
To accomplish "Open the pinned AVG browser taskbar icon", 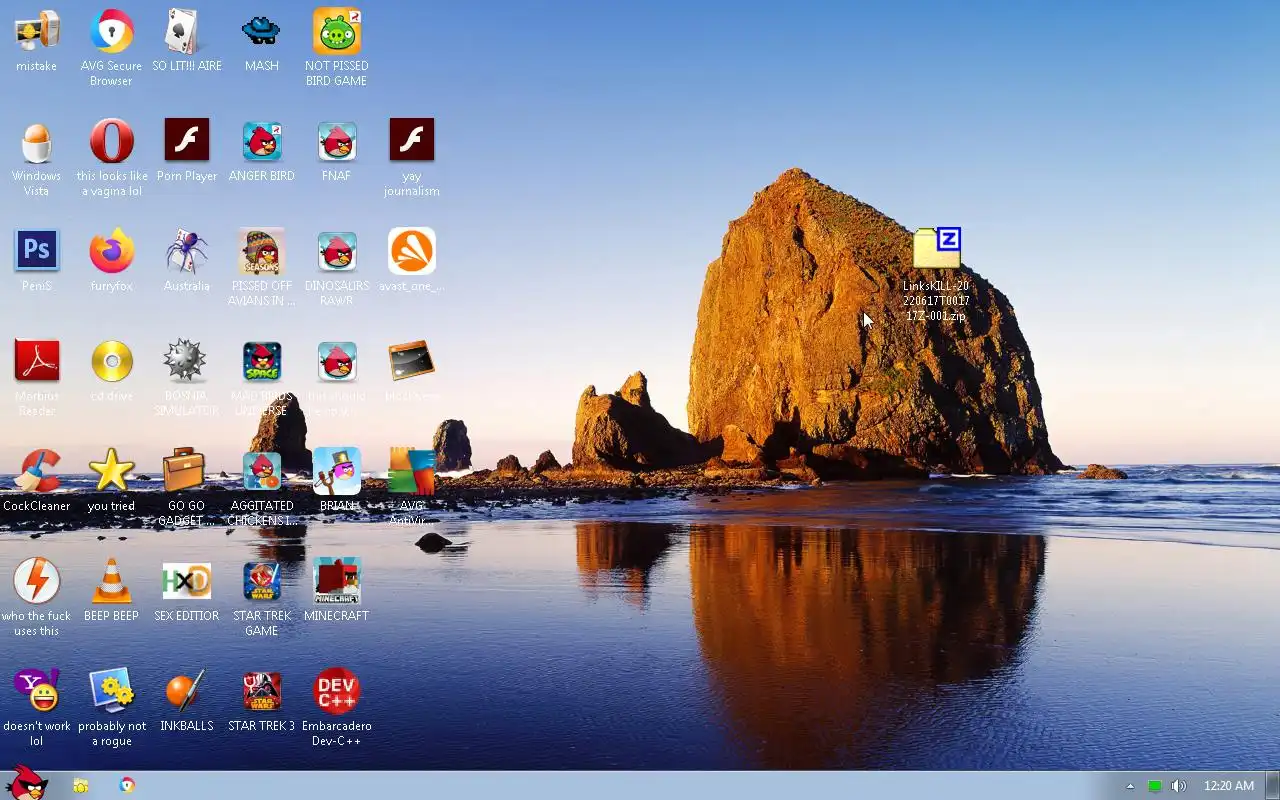I will 127,786.
